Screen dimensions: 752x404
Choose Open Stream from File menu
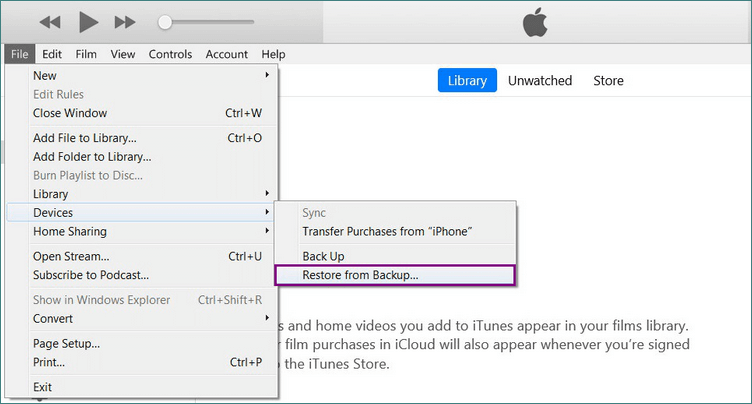coord(141,257)
